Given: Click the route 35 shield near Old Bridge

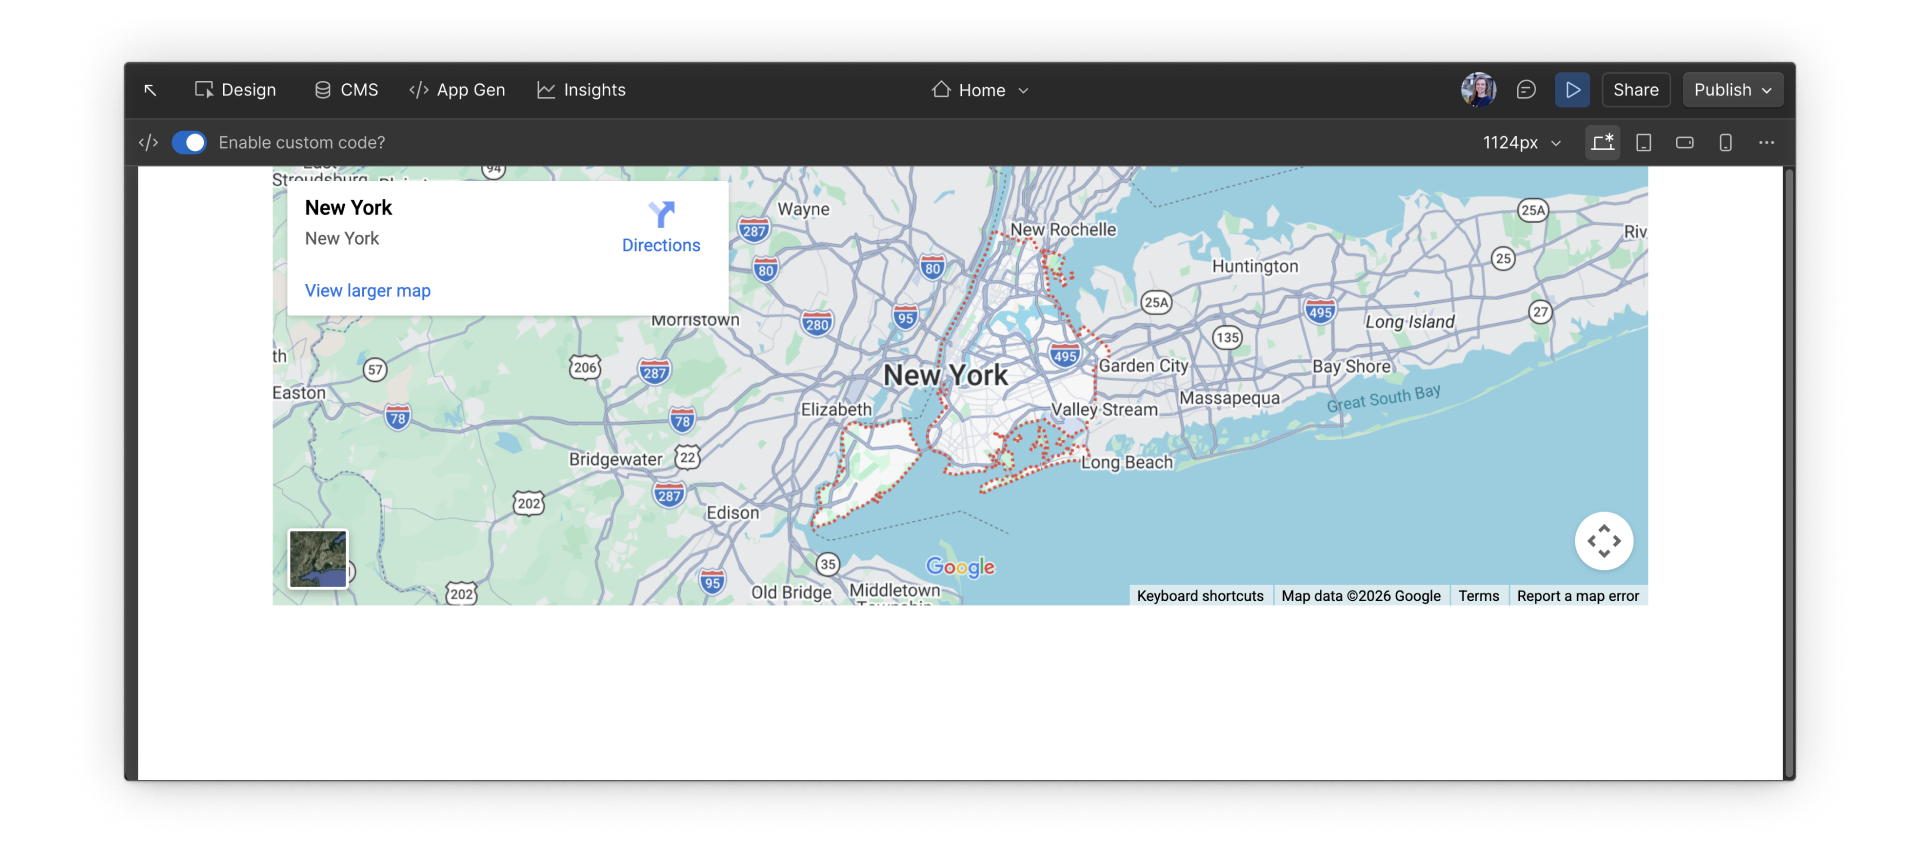Looking at the screenshot, I should [828, 564].
